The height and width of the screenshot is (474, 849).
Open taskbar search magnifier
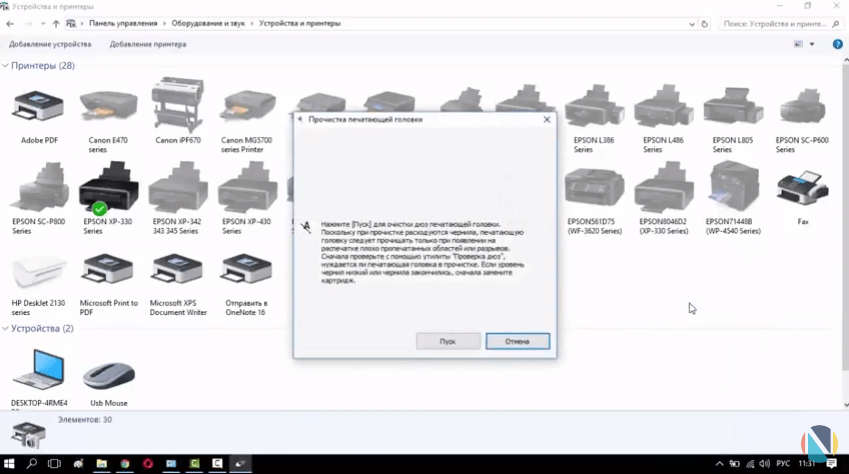point(32,464)
